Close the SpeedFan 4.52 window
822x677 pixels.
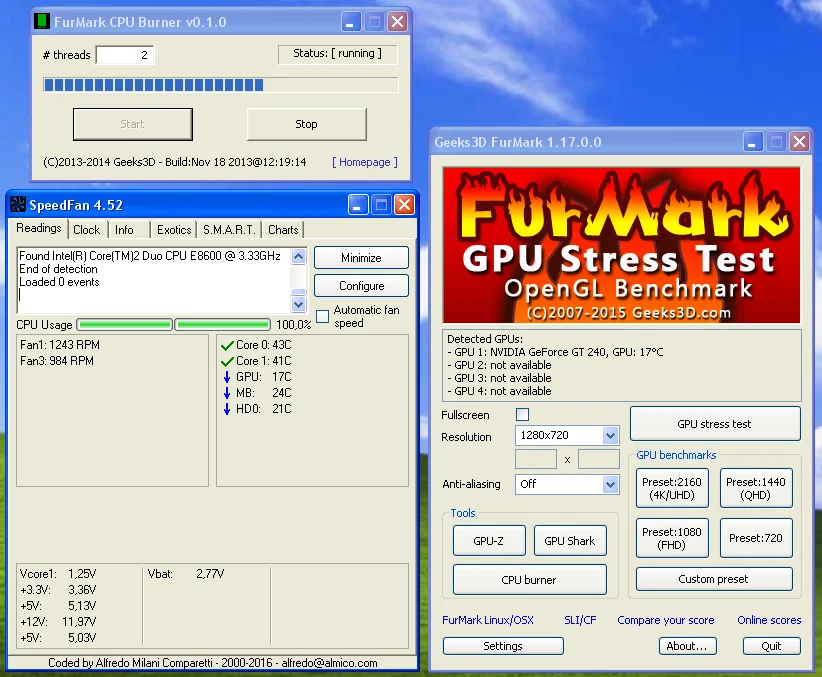pyautogui.click(x=404, y=205)
